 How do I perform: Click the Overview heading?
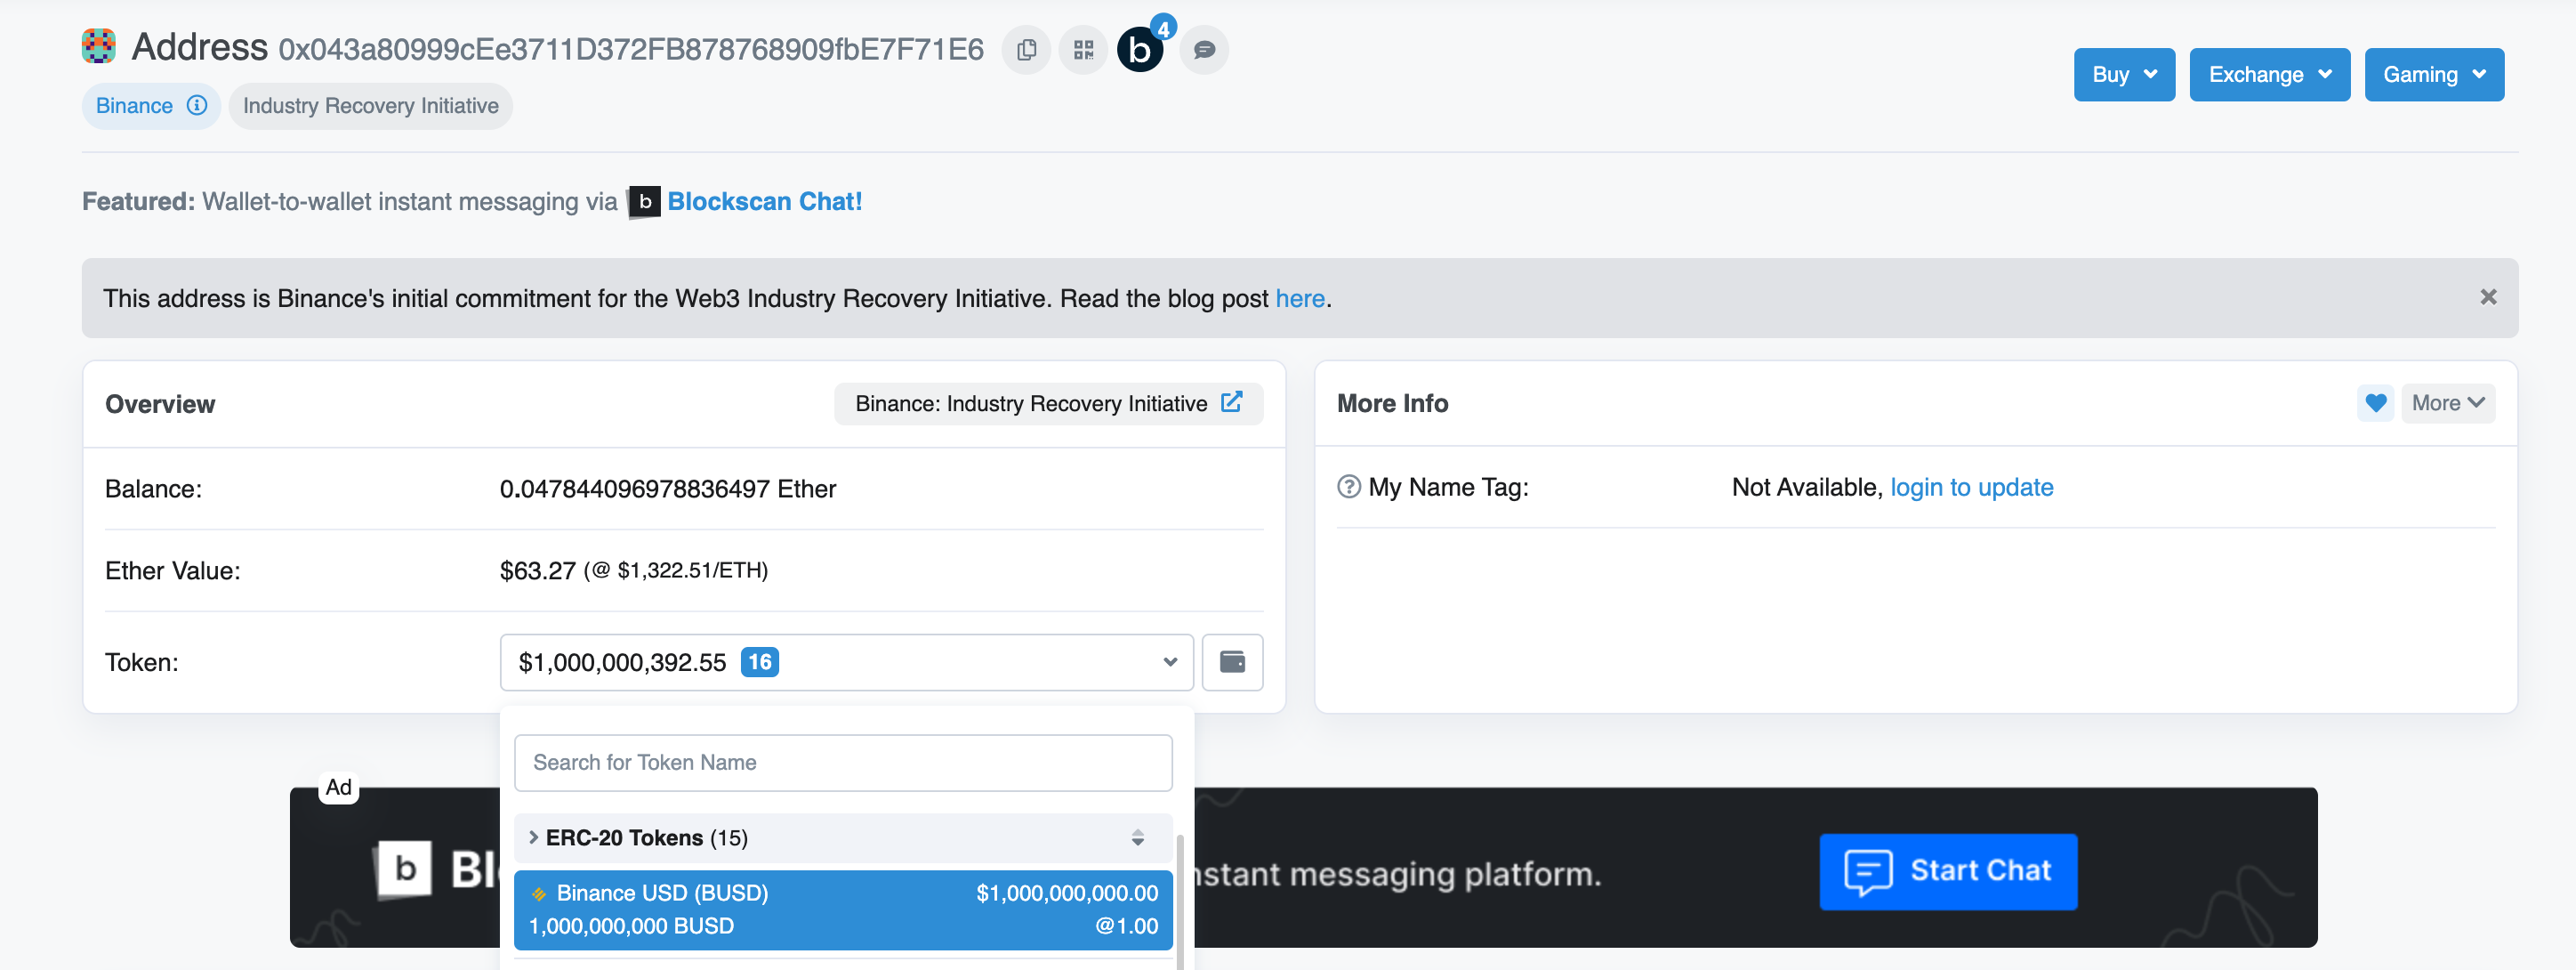coord(160,404)
